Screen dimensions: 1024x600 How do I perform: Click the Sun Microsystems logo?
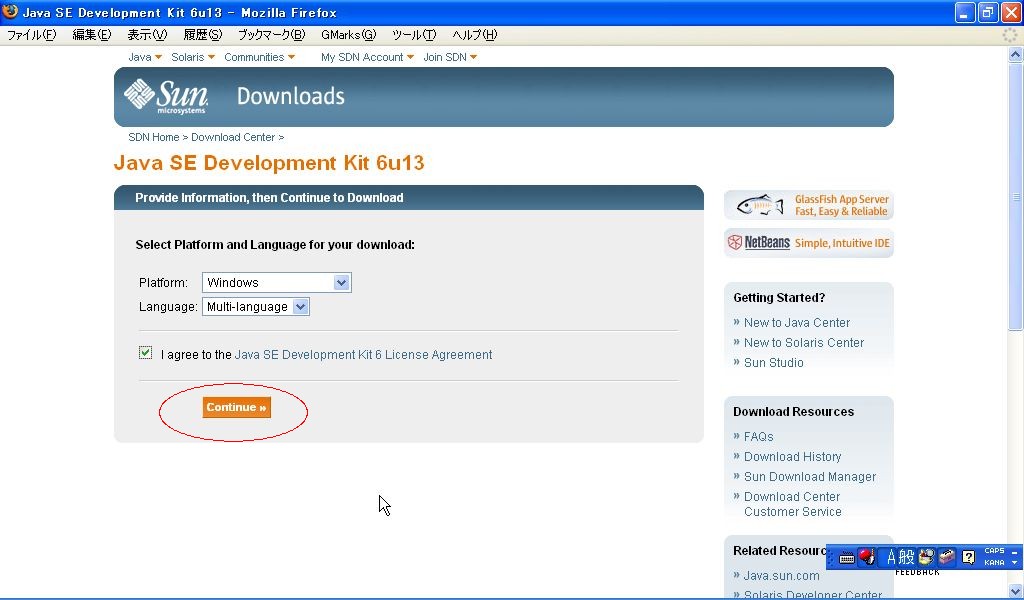167,96
